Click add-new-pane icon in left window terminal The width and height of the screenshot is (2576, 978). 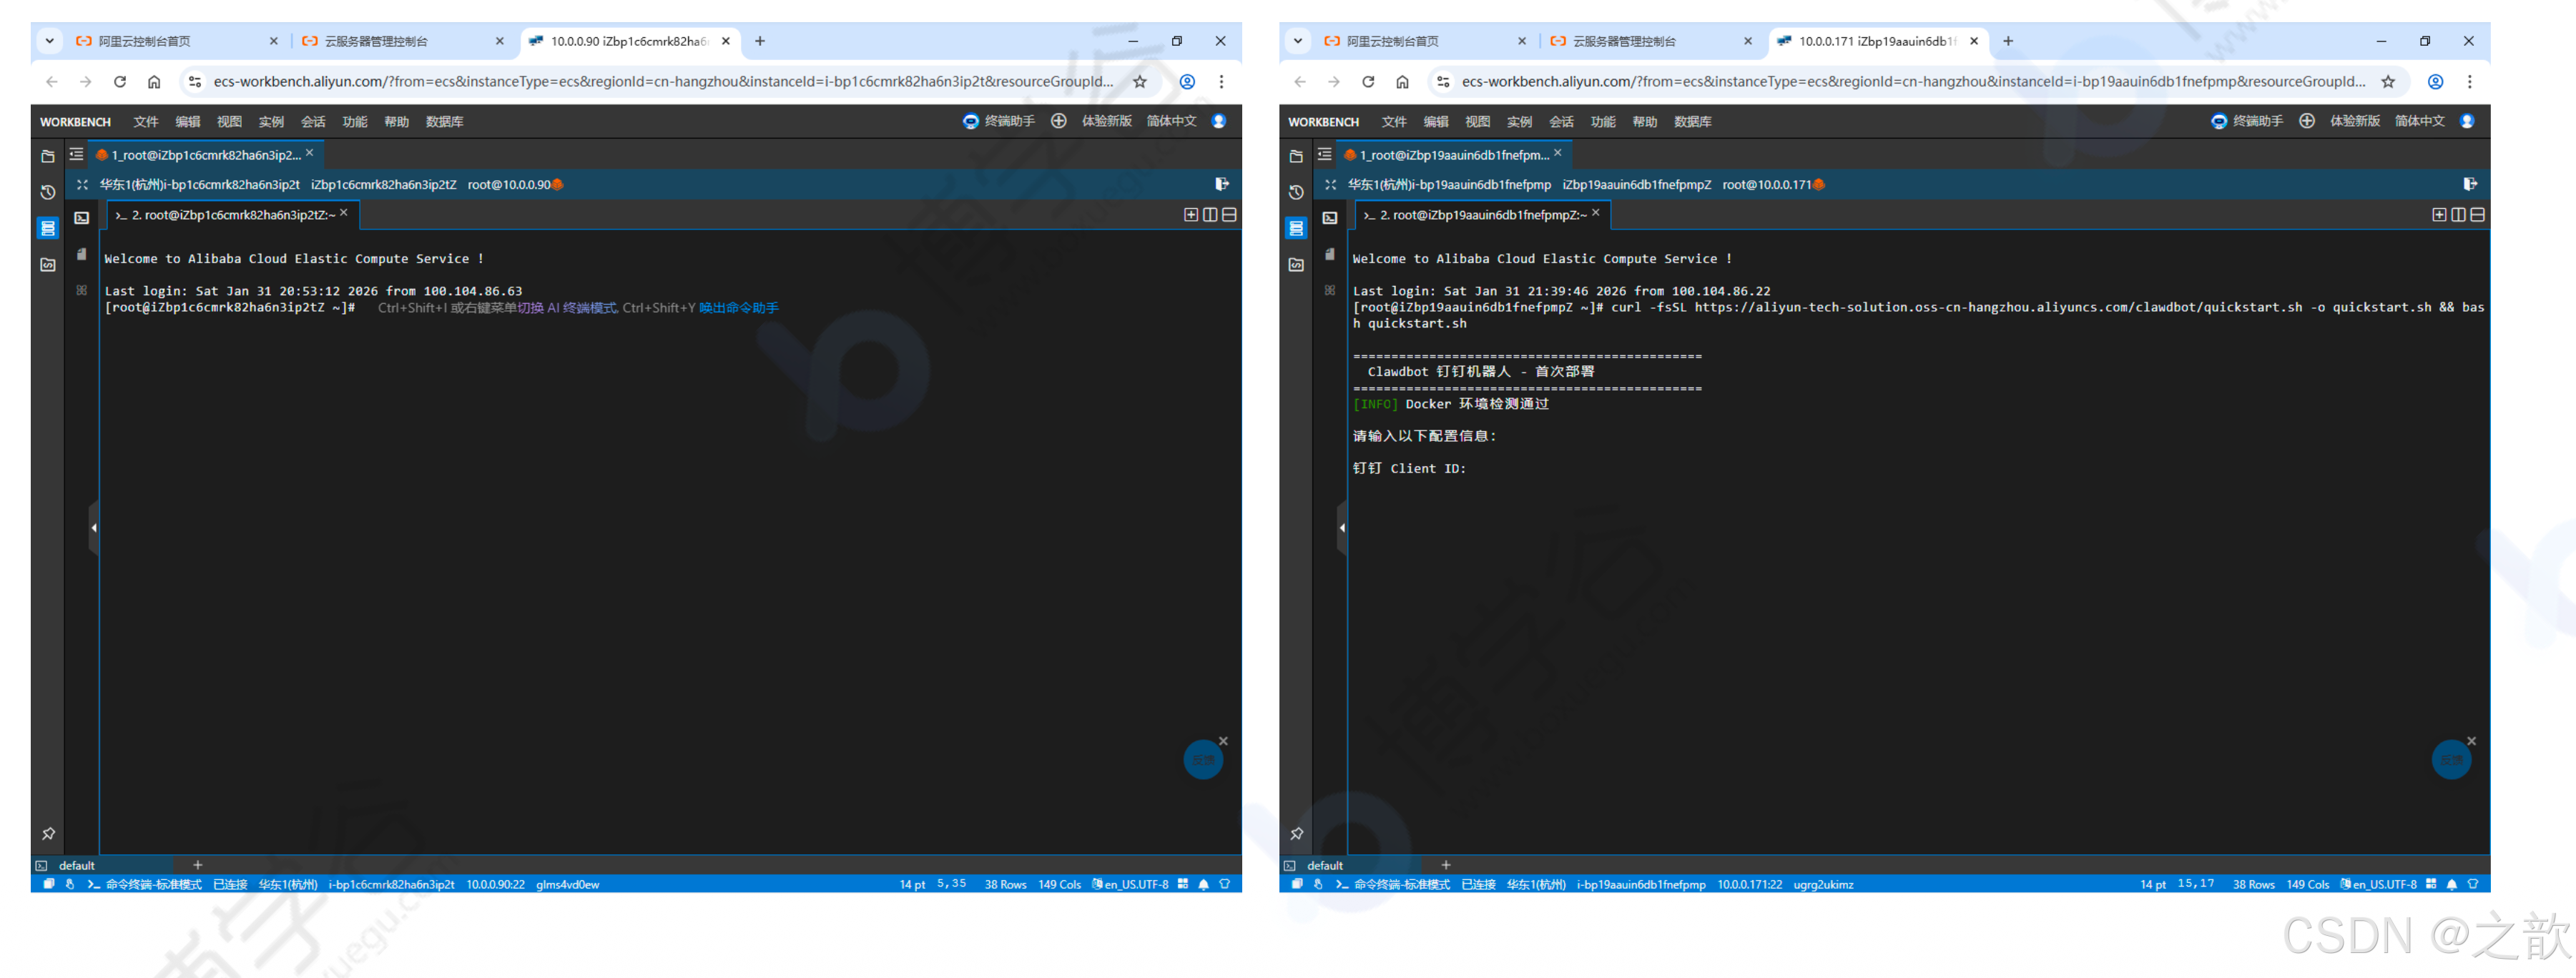tap(1190, 215)
